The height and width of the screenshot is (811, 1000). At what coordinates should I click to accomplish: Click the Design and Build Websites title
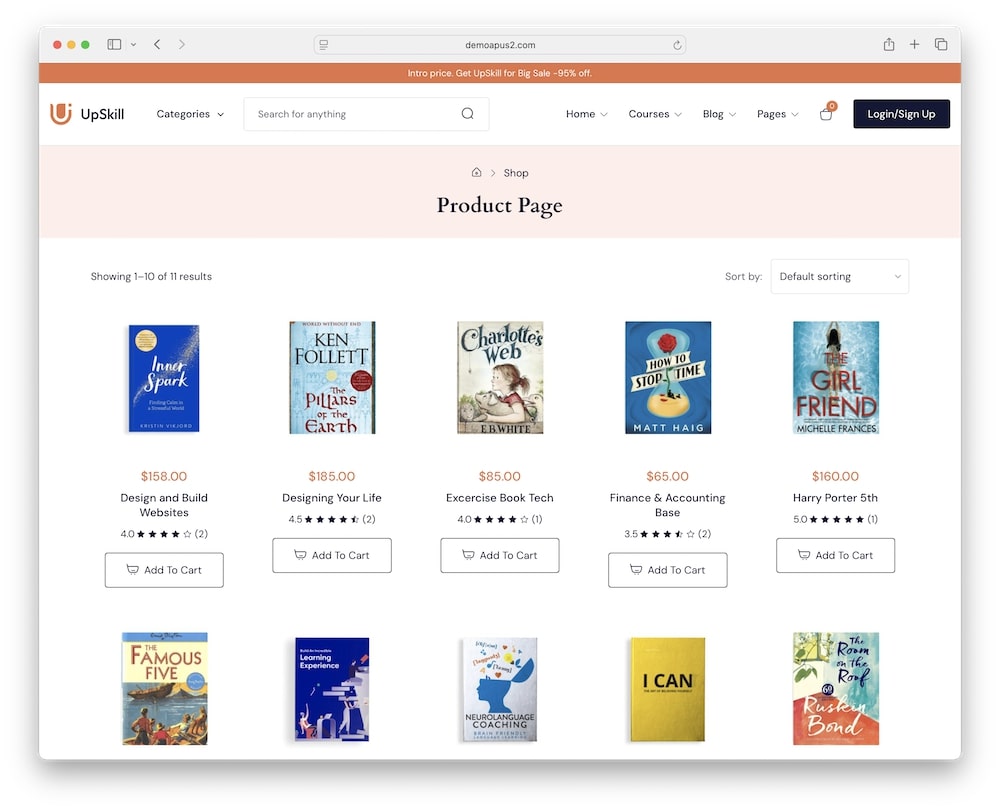click(x=164, y=505)
